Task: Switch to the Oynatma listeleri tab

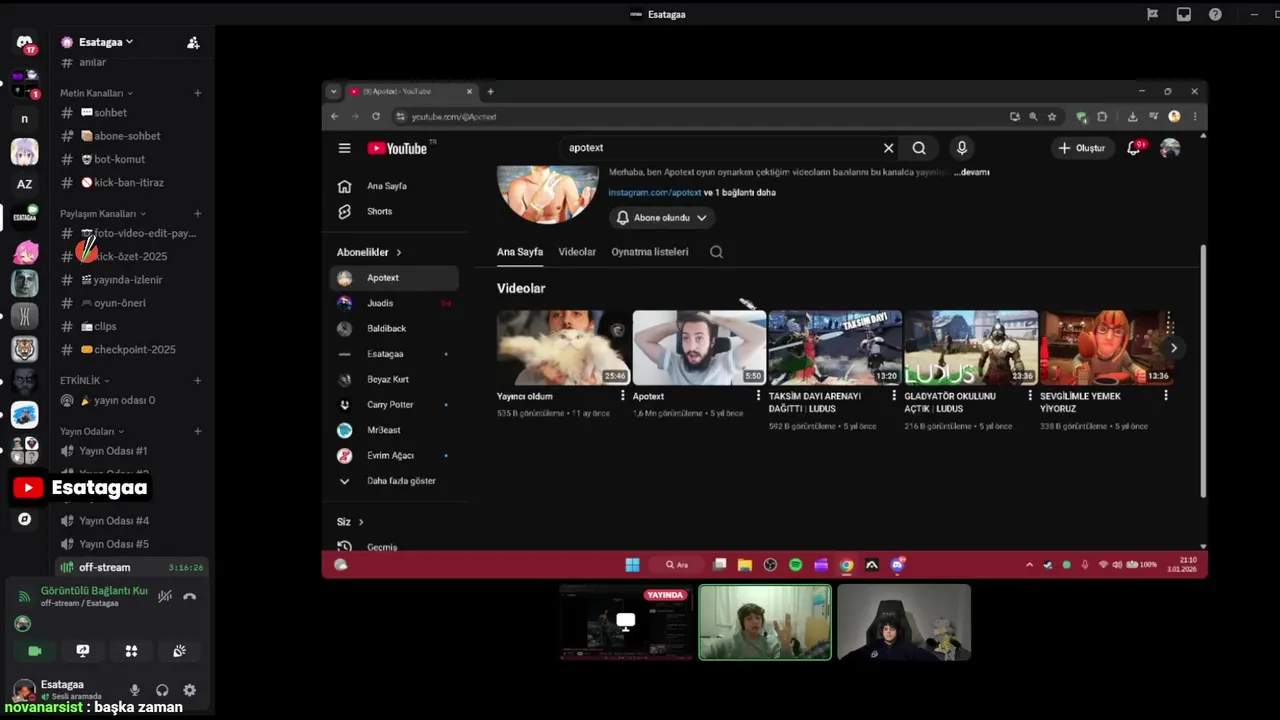Action: pos(650,252)
